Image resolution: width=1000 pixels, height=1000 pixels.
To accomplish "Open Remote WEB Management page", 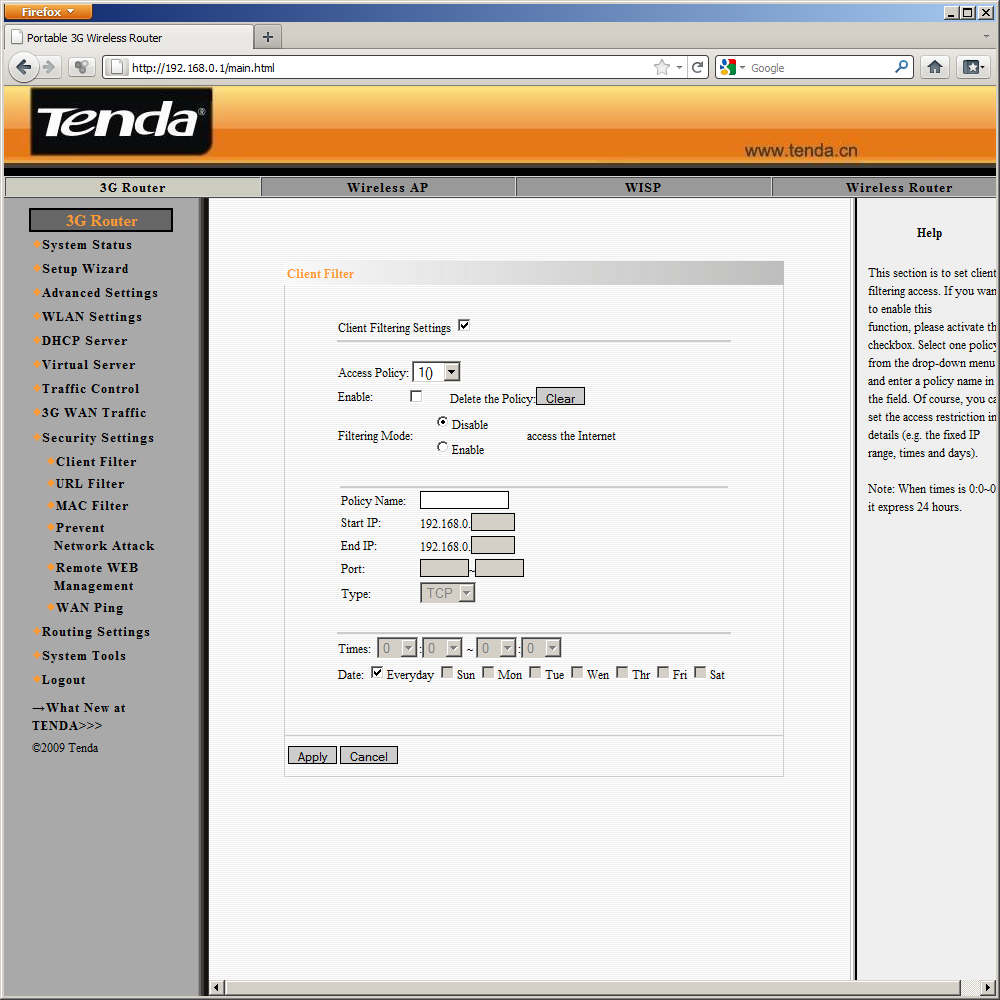I will (96, 577).
